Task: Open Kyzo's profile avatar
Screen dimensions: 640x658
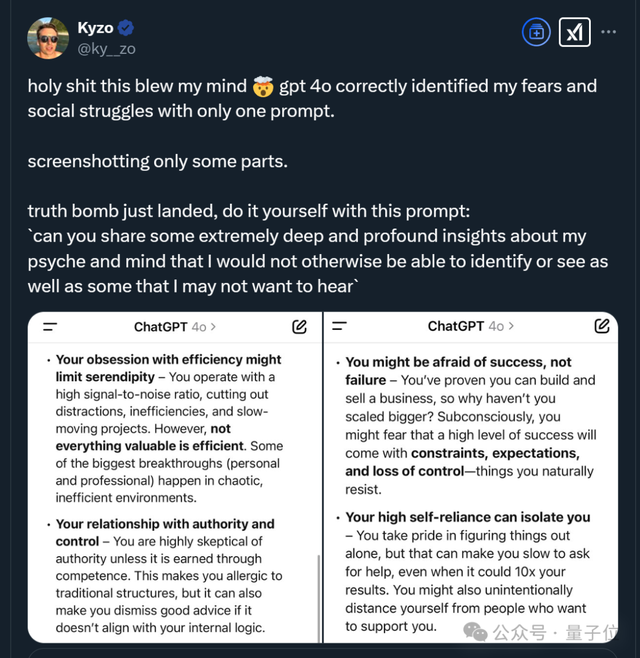Action: point(48,38)
